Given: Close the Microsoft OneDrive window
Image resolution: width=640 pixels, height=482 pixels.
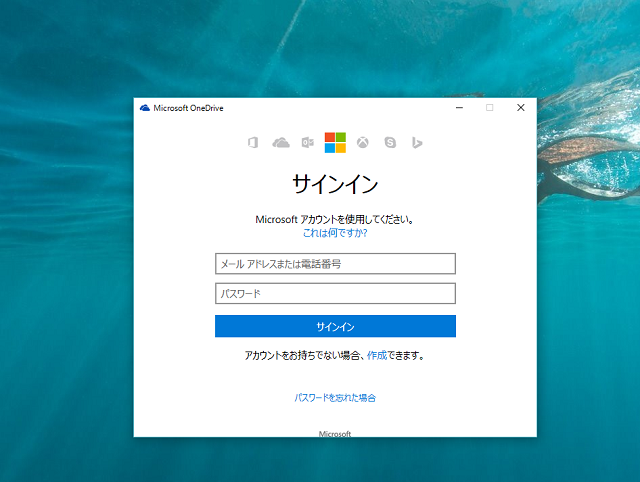Looking at the screenshot, I should tap(521, 108).
